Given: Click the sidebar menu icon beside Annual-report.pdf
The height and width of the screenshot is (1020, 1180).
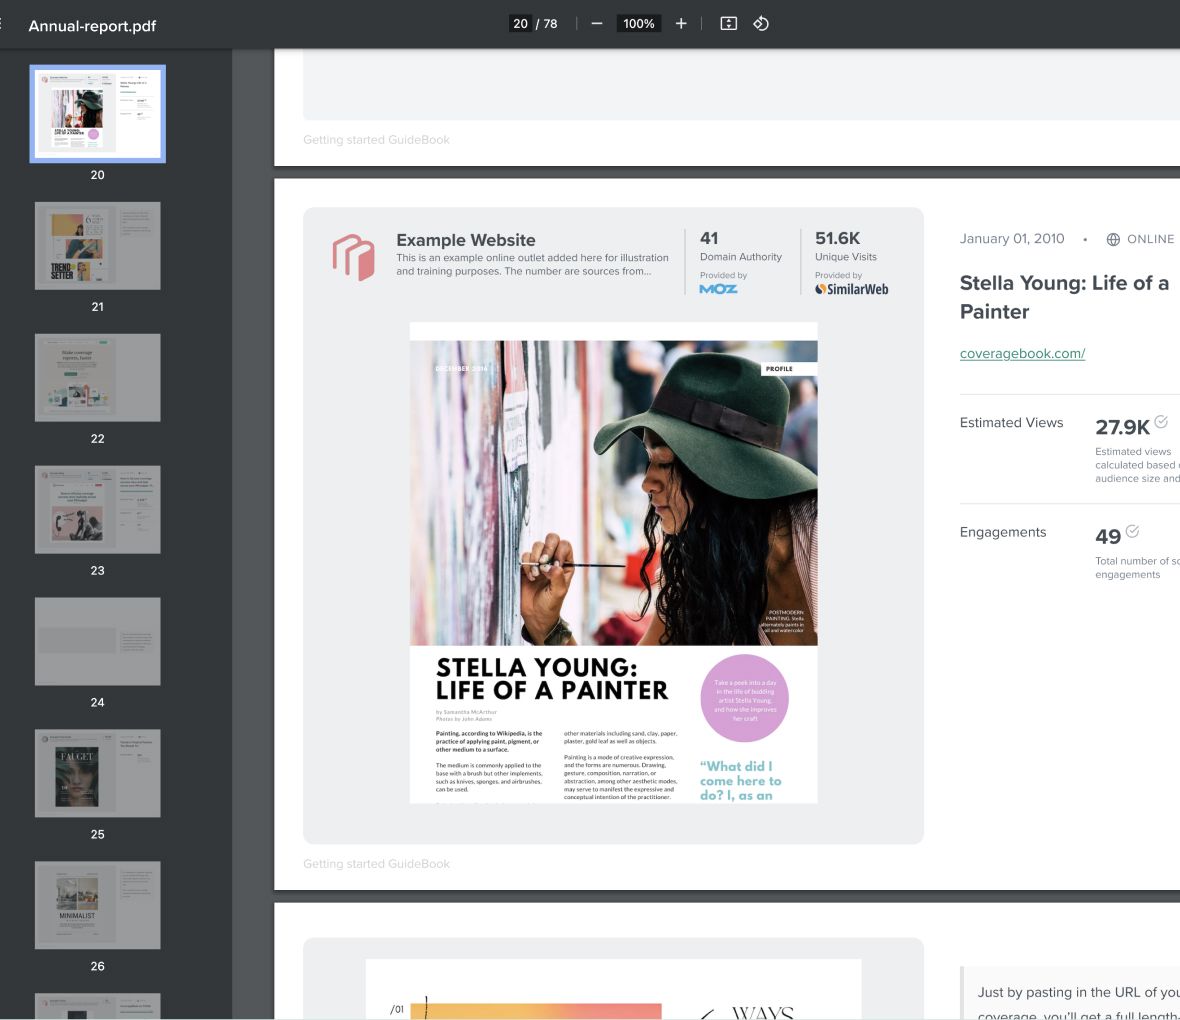Looking at the screenshot, I should 2,25.
